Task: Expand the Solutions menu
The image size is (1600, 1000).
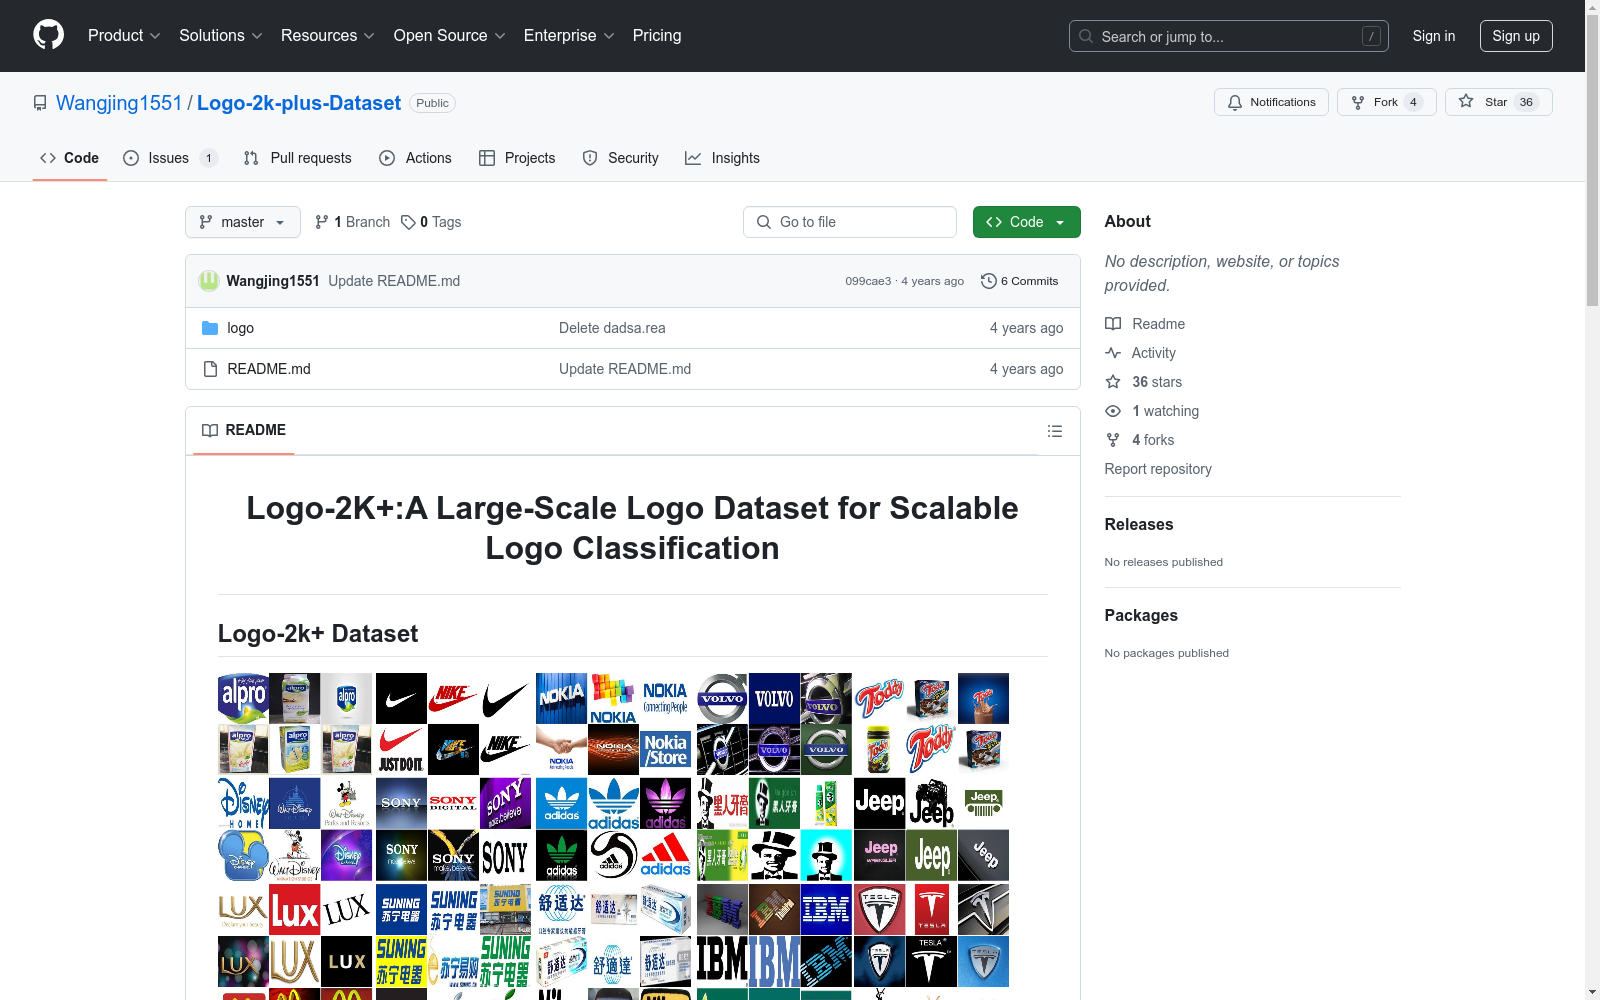Action: coord(221,36)
